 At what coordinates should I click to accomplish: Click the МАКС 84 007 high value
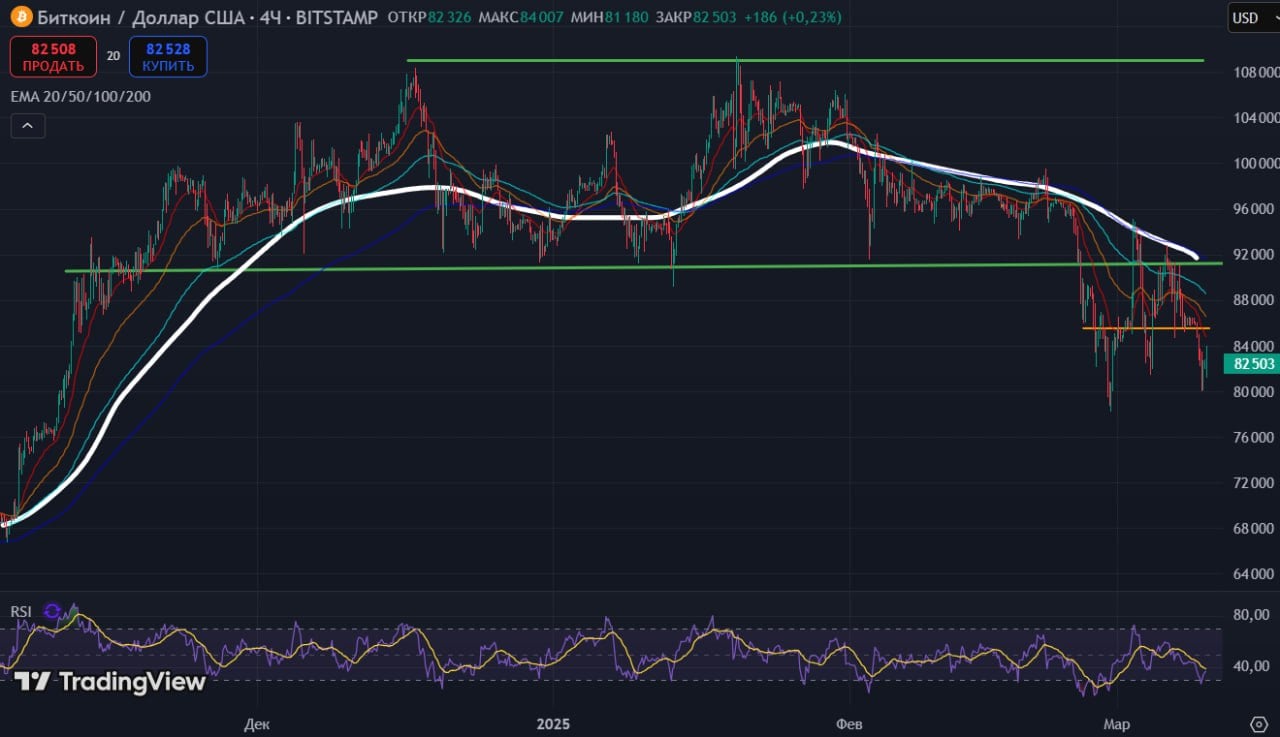pos(520,17)
